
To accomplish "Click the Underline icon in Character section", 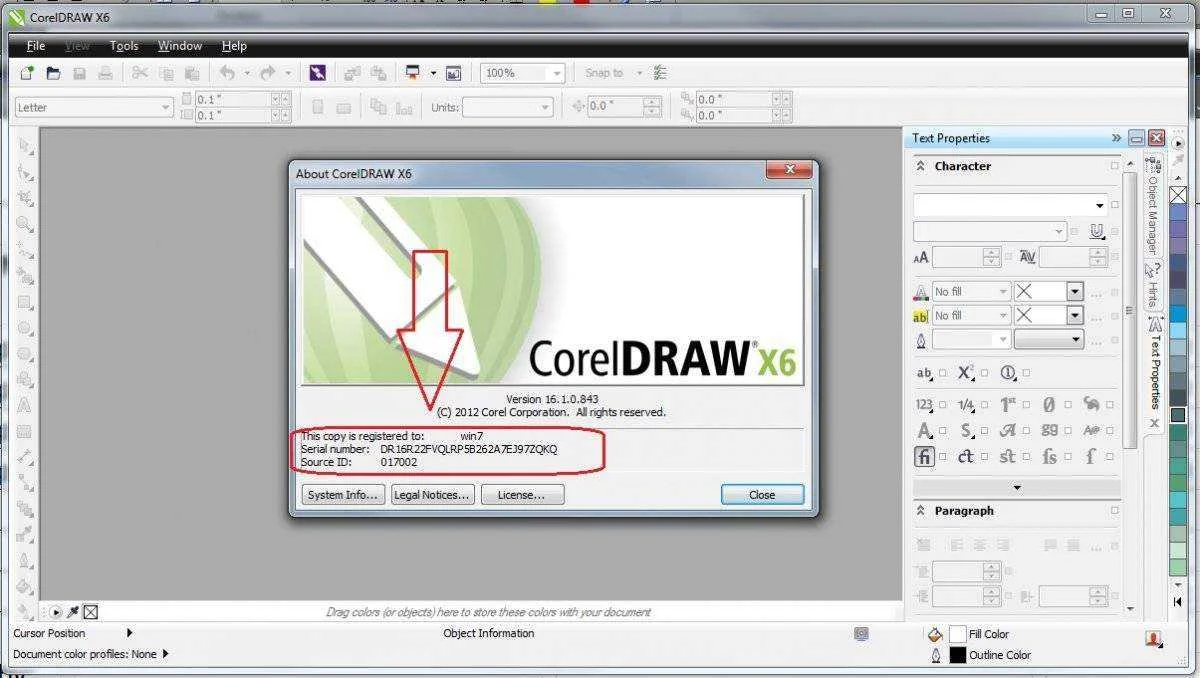I will click(x=1097, y=231).
